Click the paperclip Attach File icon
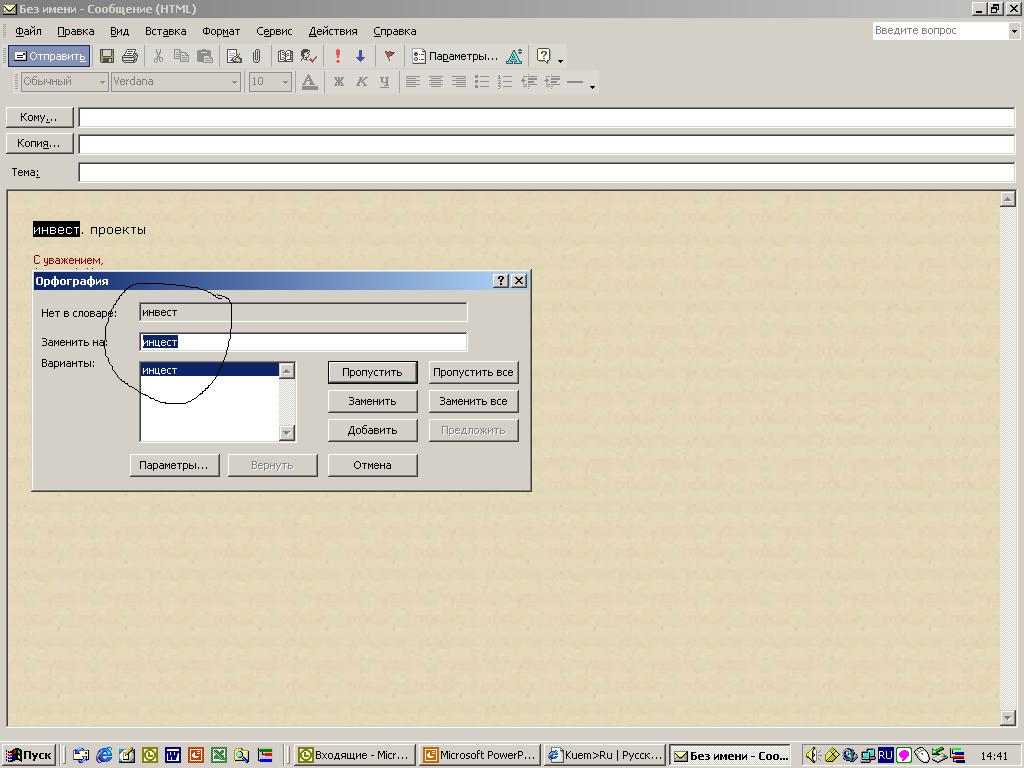The height and width of the screenshot is (768, 1024). tap(256, 57)
